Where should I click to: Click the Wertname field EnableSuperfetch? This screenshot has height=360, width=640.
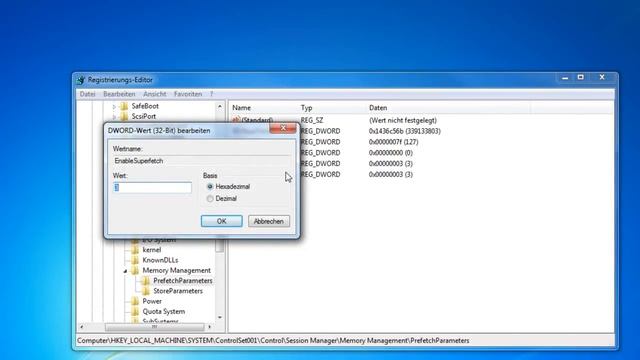pyautogui.click(x=202, y=161)
